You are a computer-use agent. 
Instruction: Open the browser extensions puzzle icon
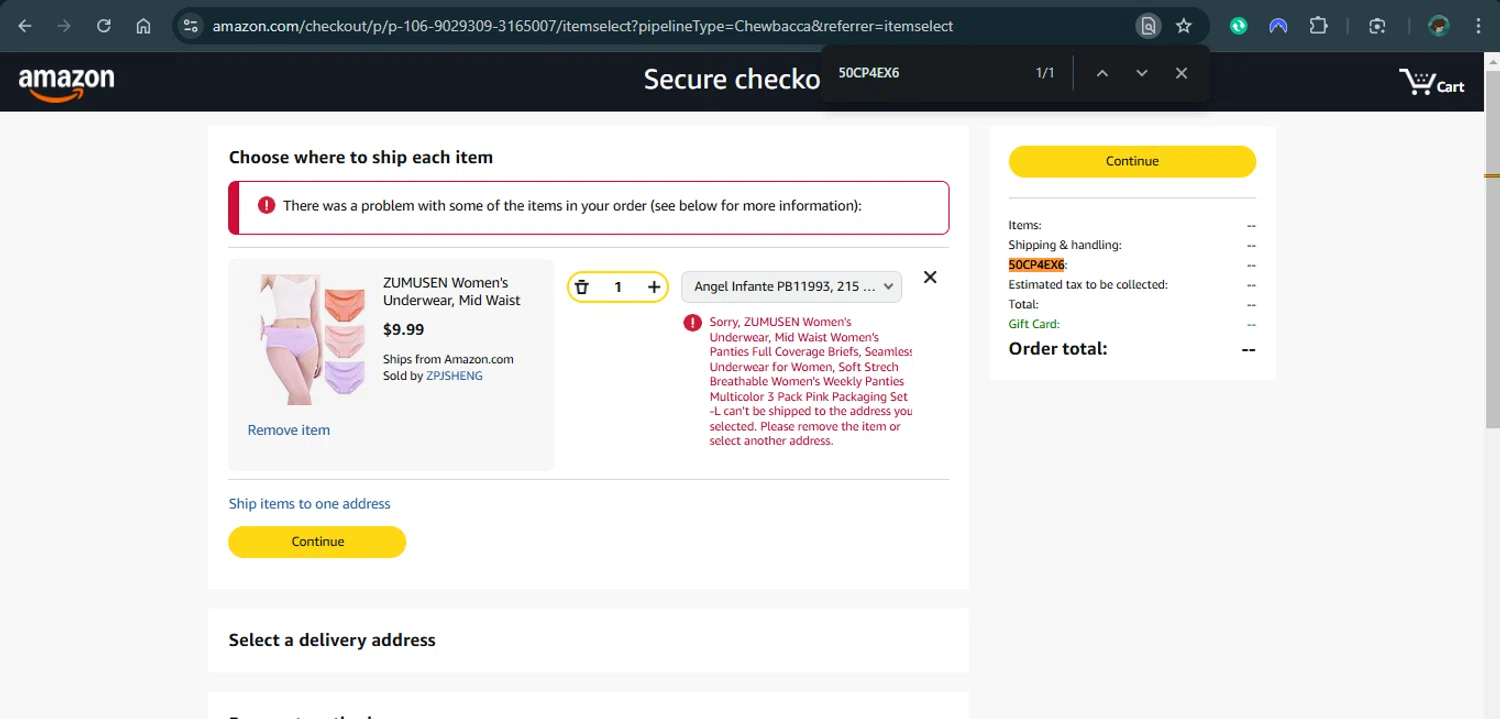click(x=1318, y=26)
